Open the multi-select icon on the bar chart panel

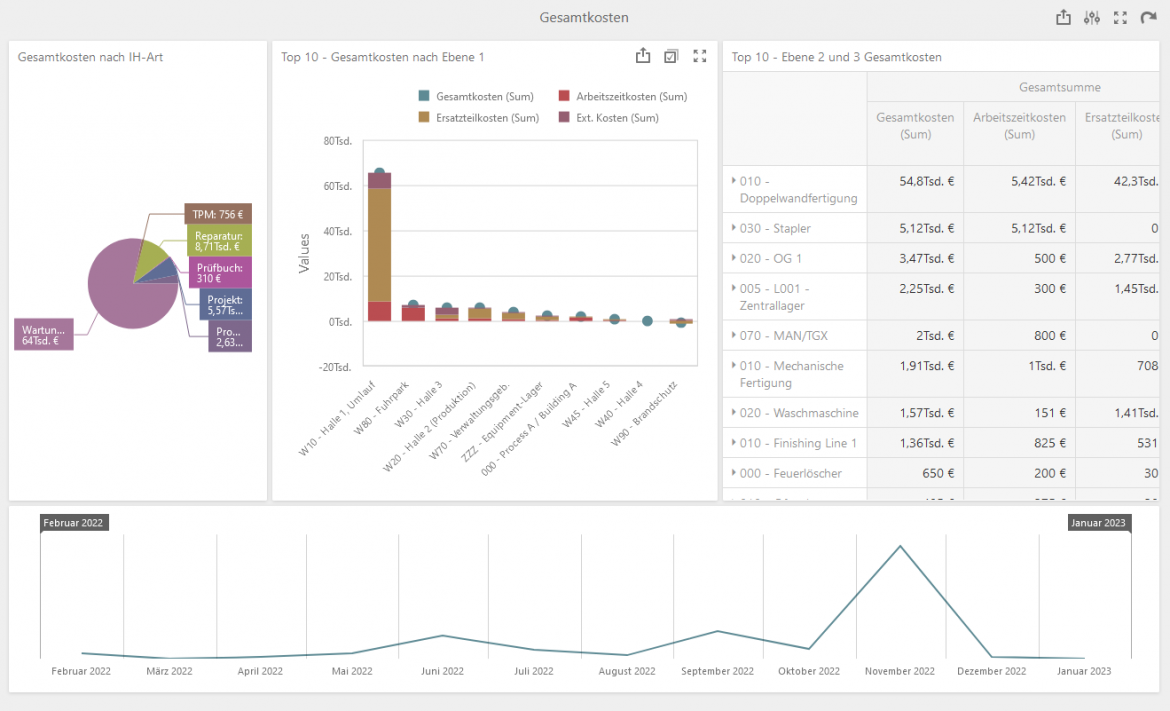tap(671, 56)
